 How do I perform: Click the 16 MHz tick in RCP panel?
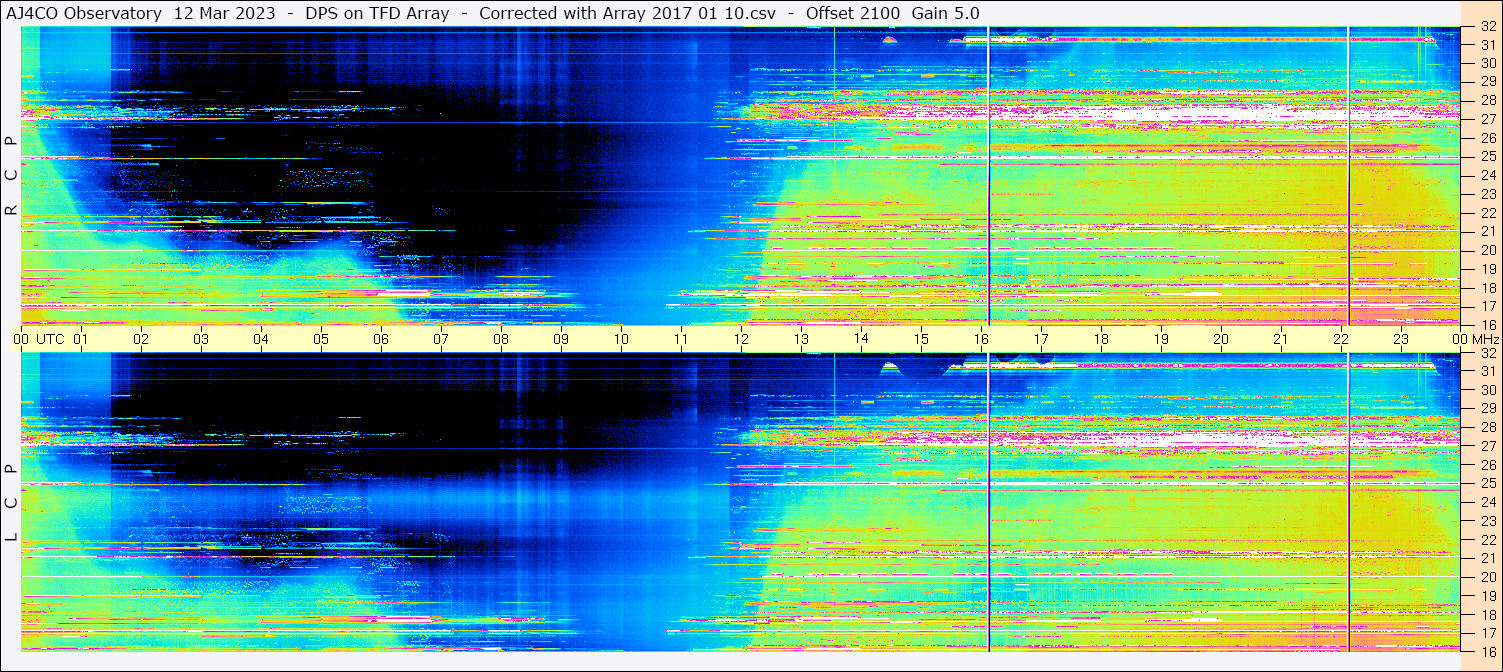pyautogui.click(x=1487, y=324)
